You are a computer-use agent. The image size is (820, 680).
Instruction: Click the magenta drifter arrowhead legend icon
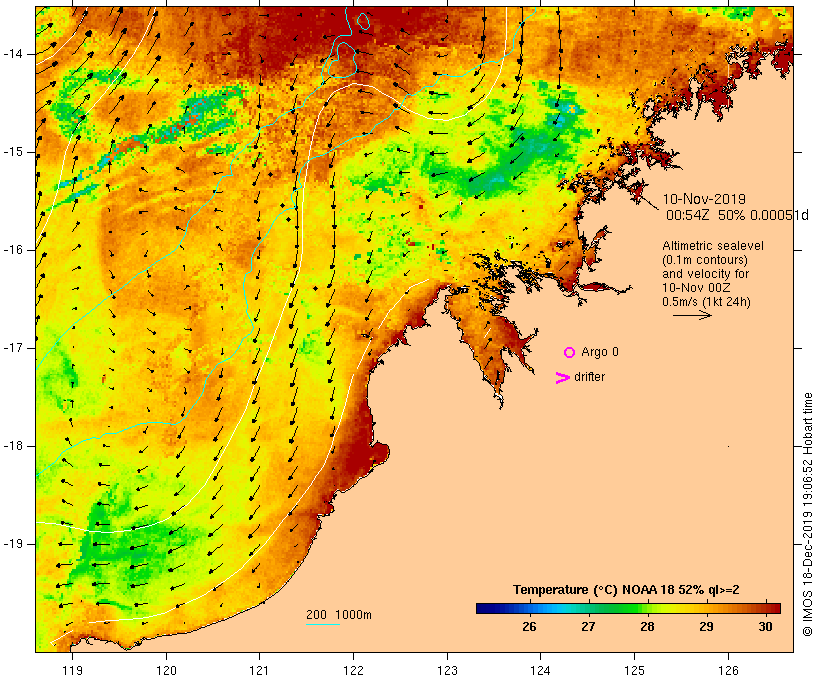coord(562,378)
